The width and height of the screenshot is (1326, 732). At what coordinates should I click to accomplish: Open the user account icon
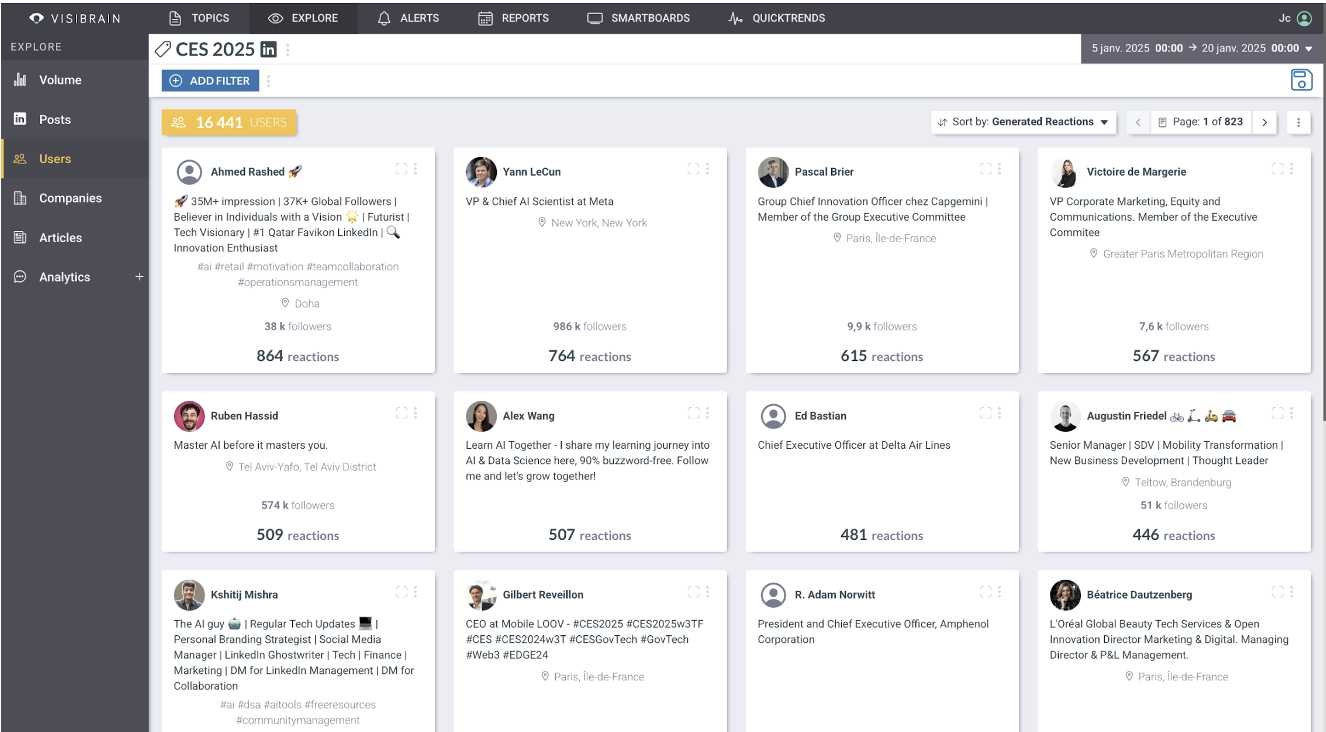[x=1304, y=18]
